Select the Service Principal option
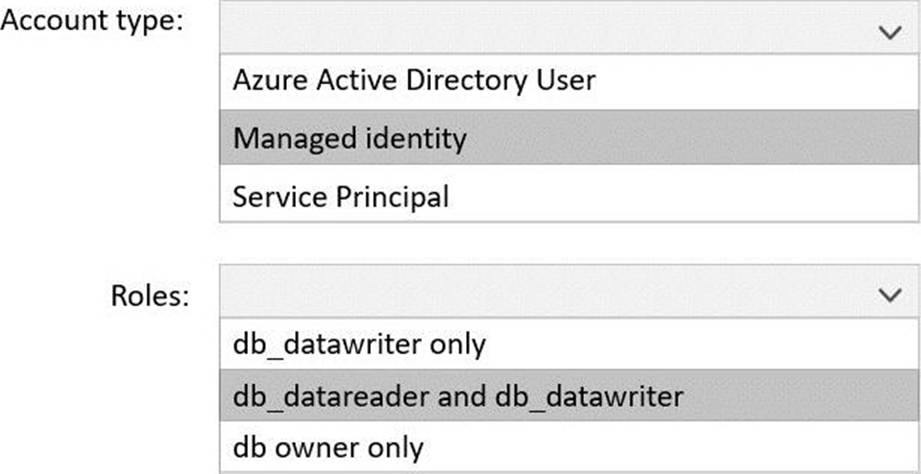The image size is (921, 474). coord(340,194)
